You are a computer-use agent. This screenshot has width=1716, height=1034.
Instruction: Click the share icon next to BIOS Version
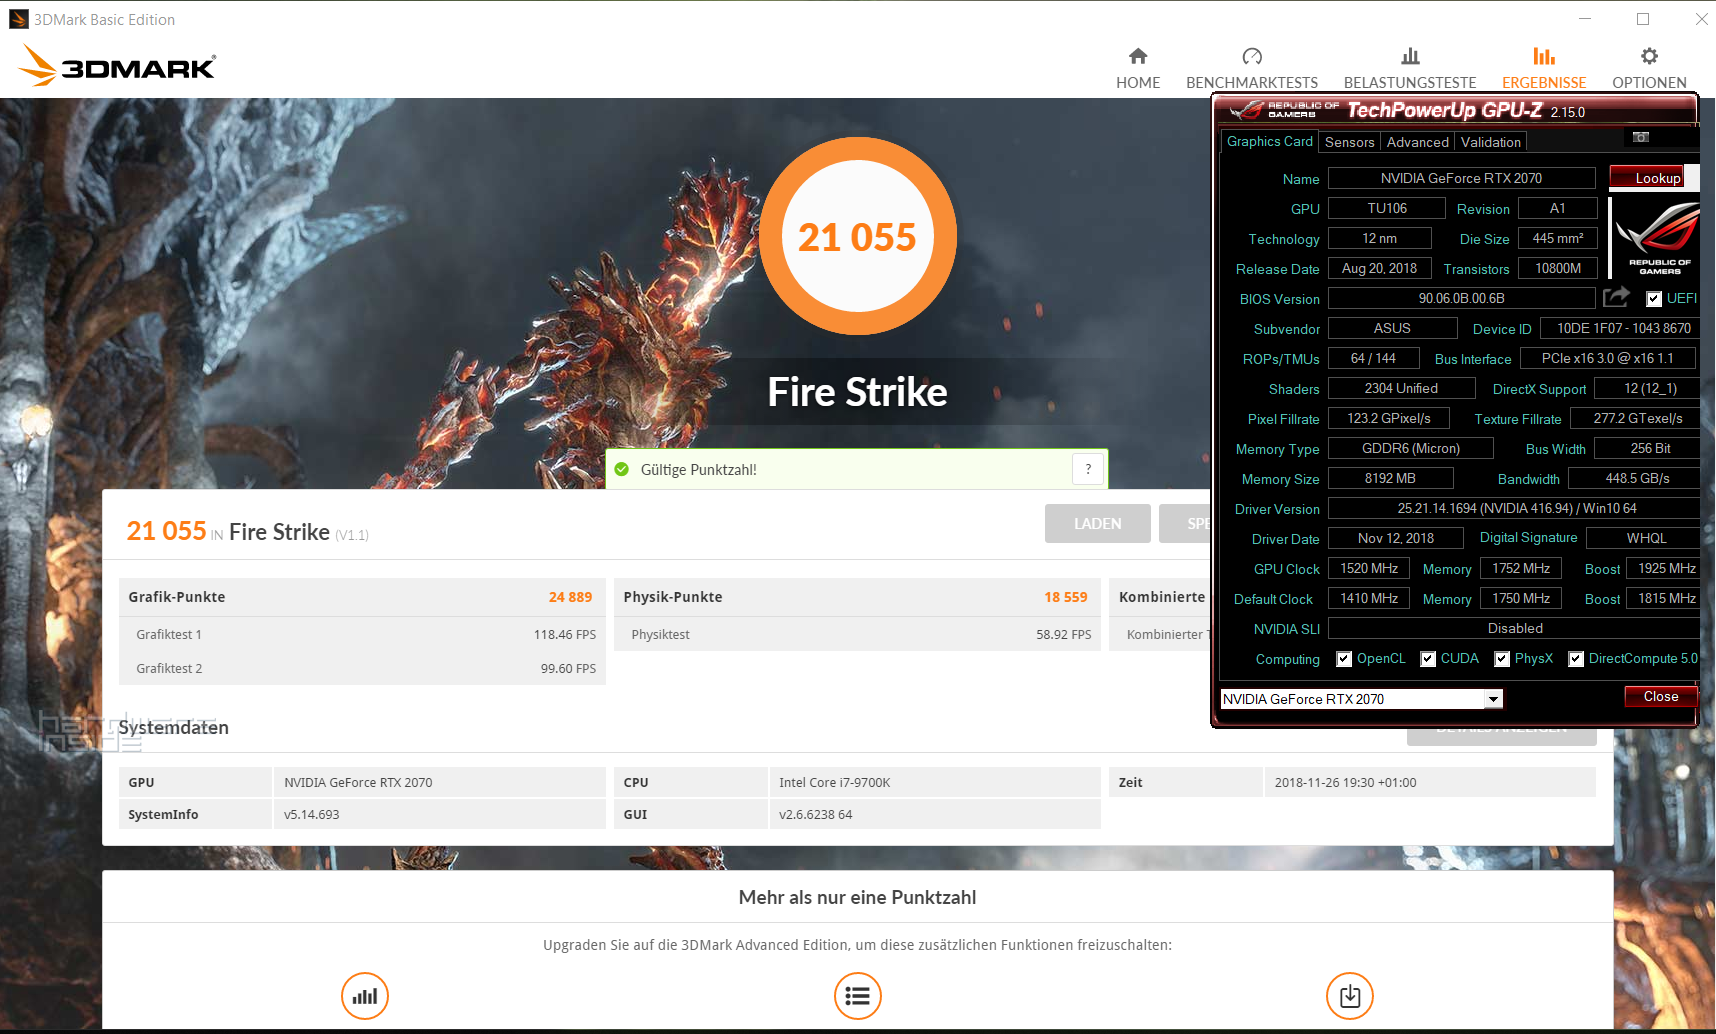[1617, 297]
